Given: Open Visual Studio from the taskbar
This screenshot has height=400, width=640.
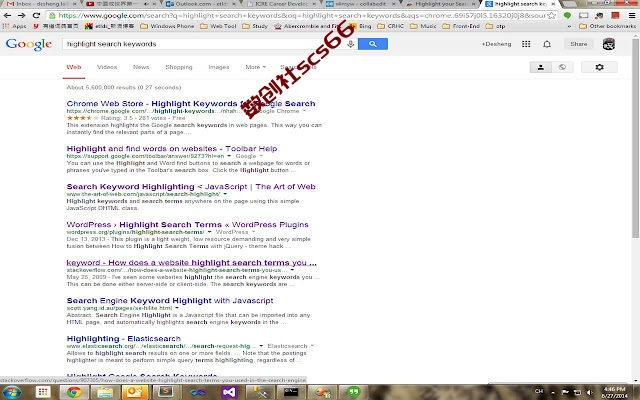Looking at the screenshot, I should [229, 392].
